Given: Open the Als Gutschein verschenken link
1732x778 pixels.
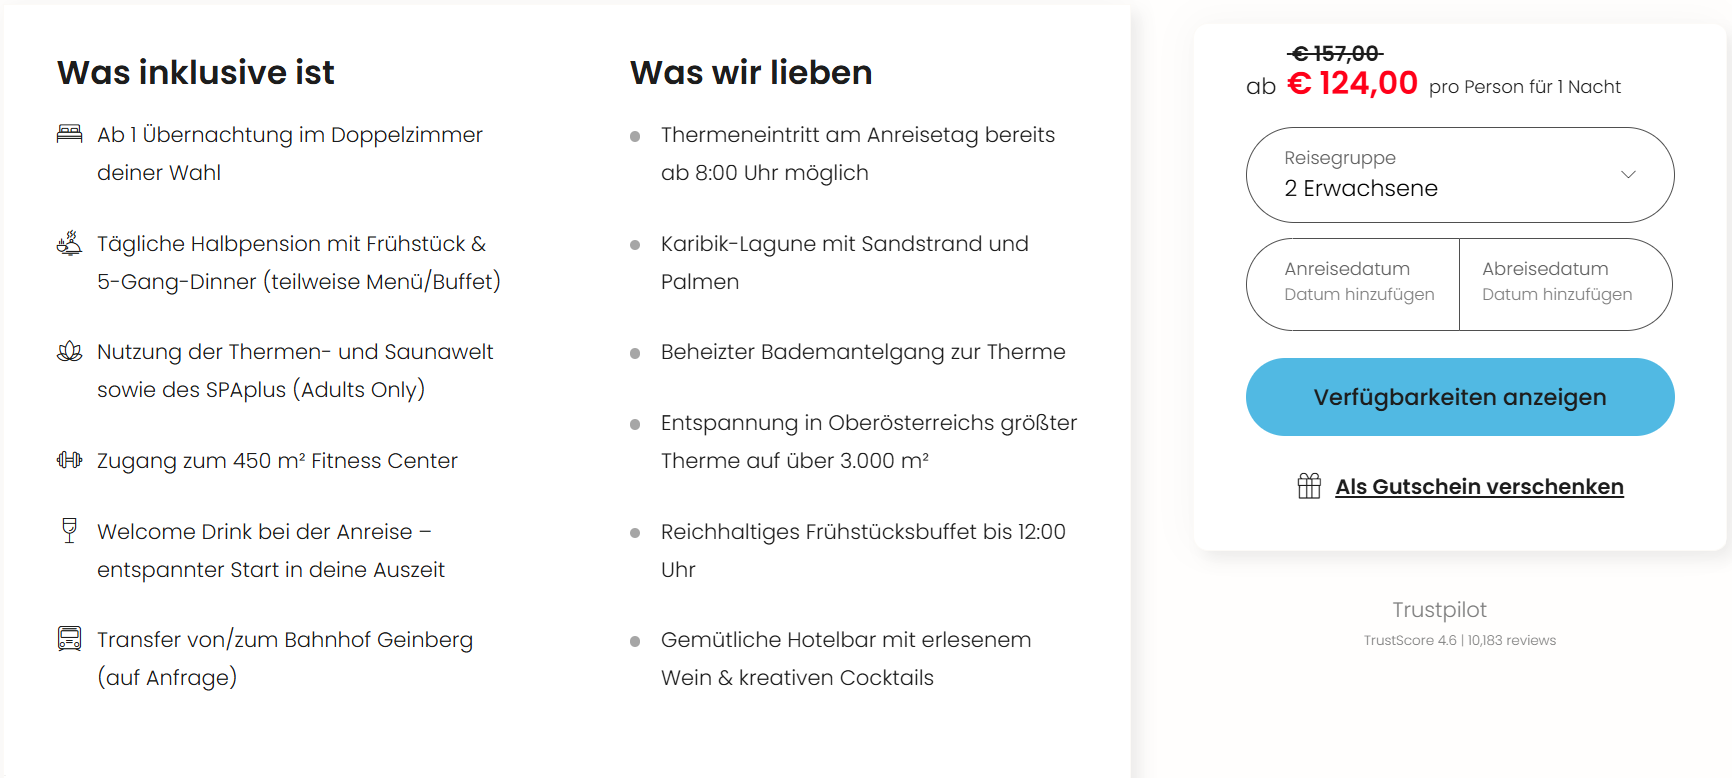Looking at the screenshot, I should (1480, 486).
